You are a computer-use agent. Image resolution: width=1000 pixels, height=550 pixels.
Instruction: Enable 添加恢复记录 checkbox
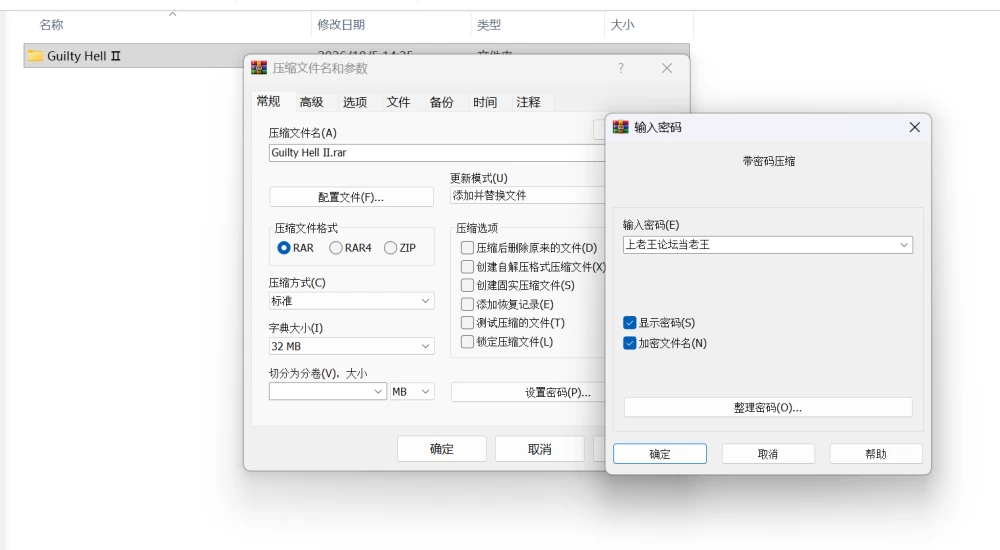467,304
